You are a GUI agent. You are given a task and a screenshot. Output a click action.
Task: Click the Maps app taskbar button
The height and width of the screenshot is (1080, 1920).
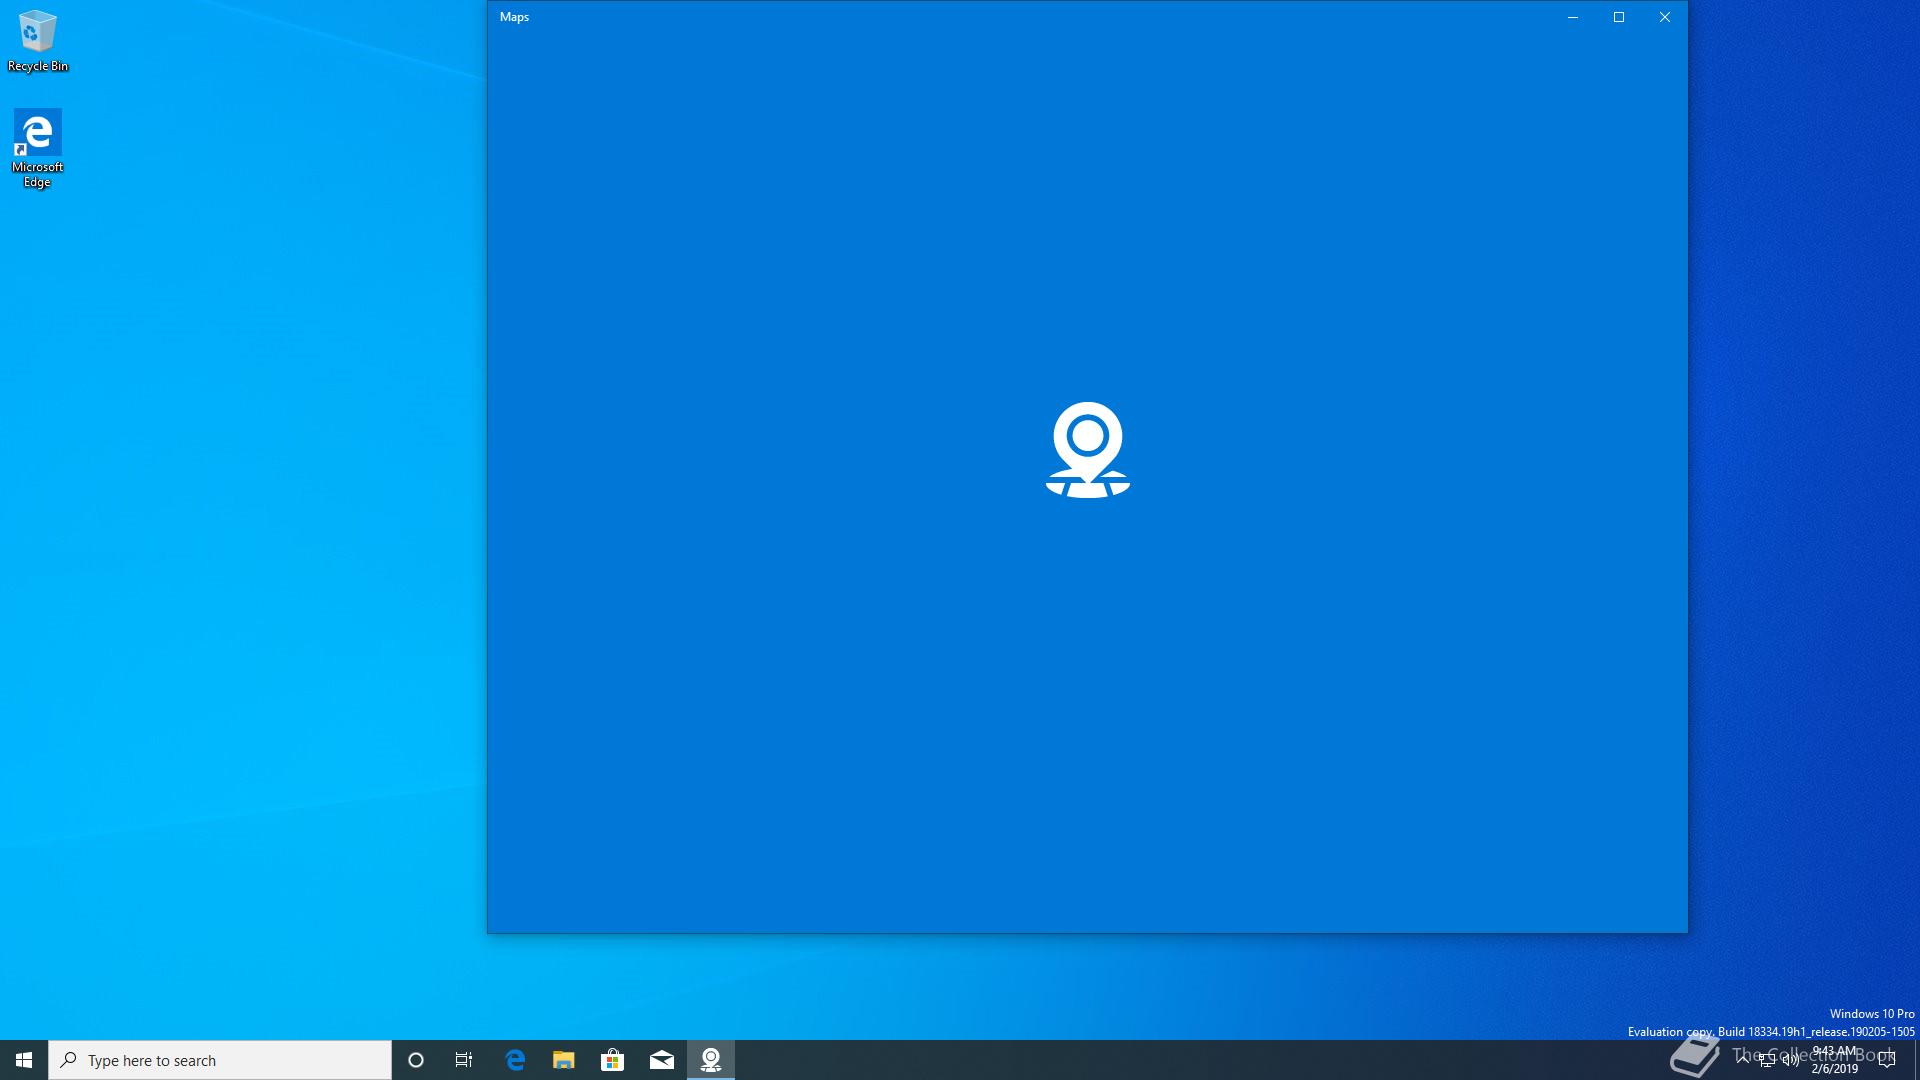point(711,1060)
